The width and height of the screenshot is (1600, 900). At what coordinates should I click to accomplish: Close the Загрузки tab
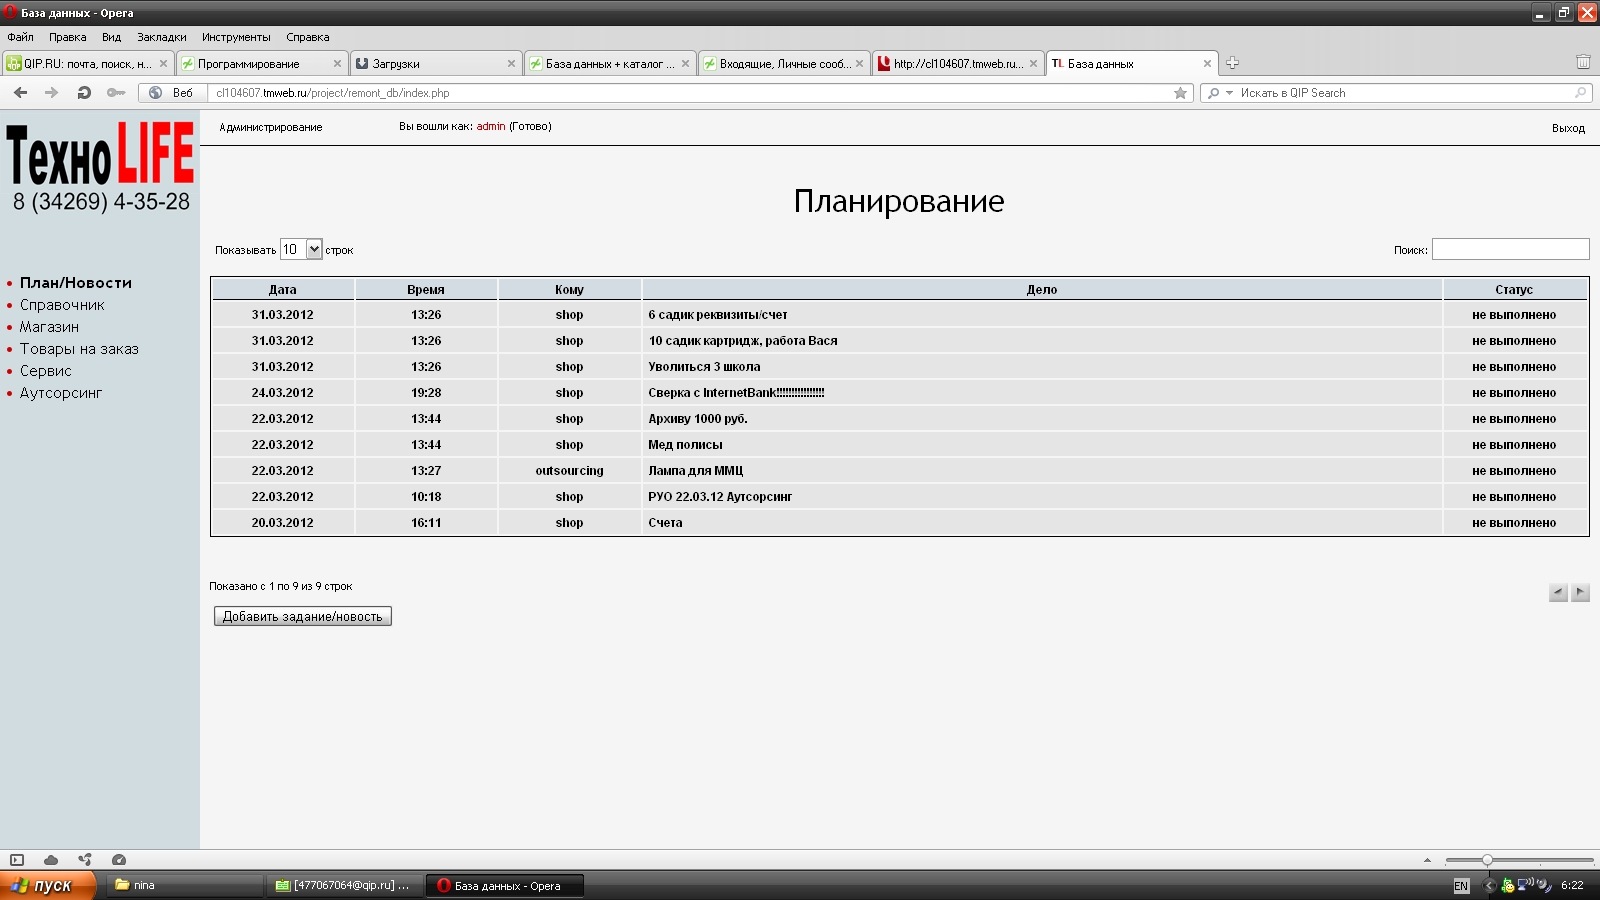point(511,63)
